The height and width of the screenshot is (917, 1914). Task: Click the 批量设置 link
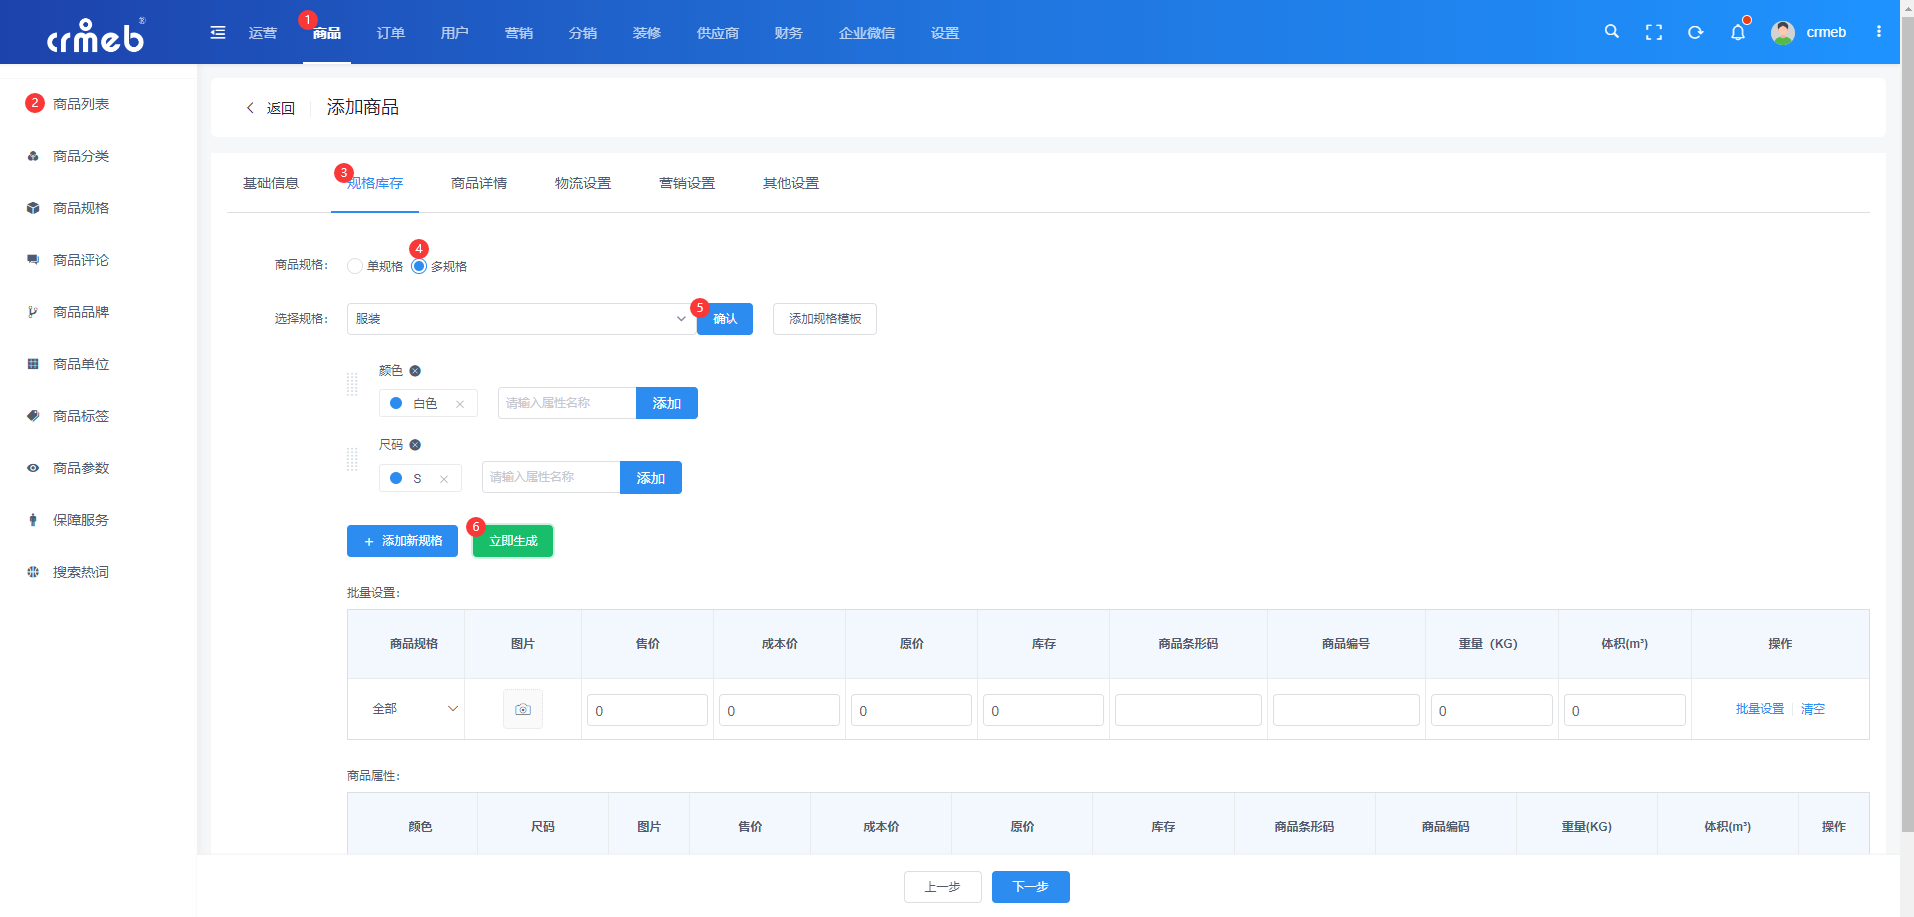tap(1760, 709)
